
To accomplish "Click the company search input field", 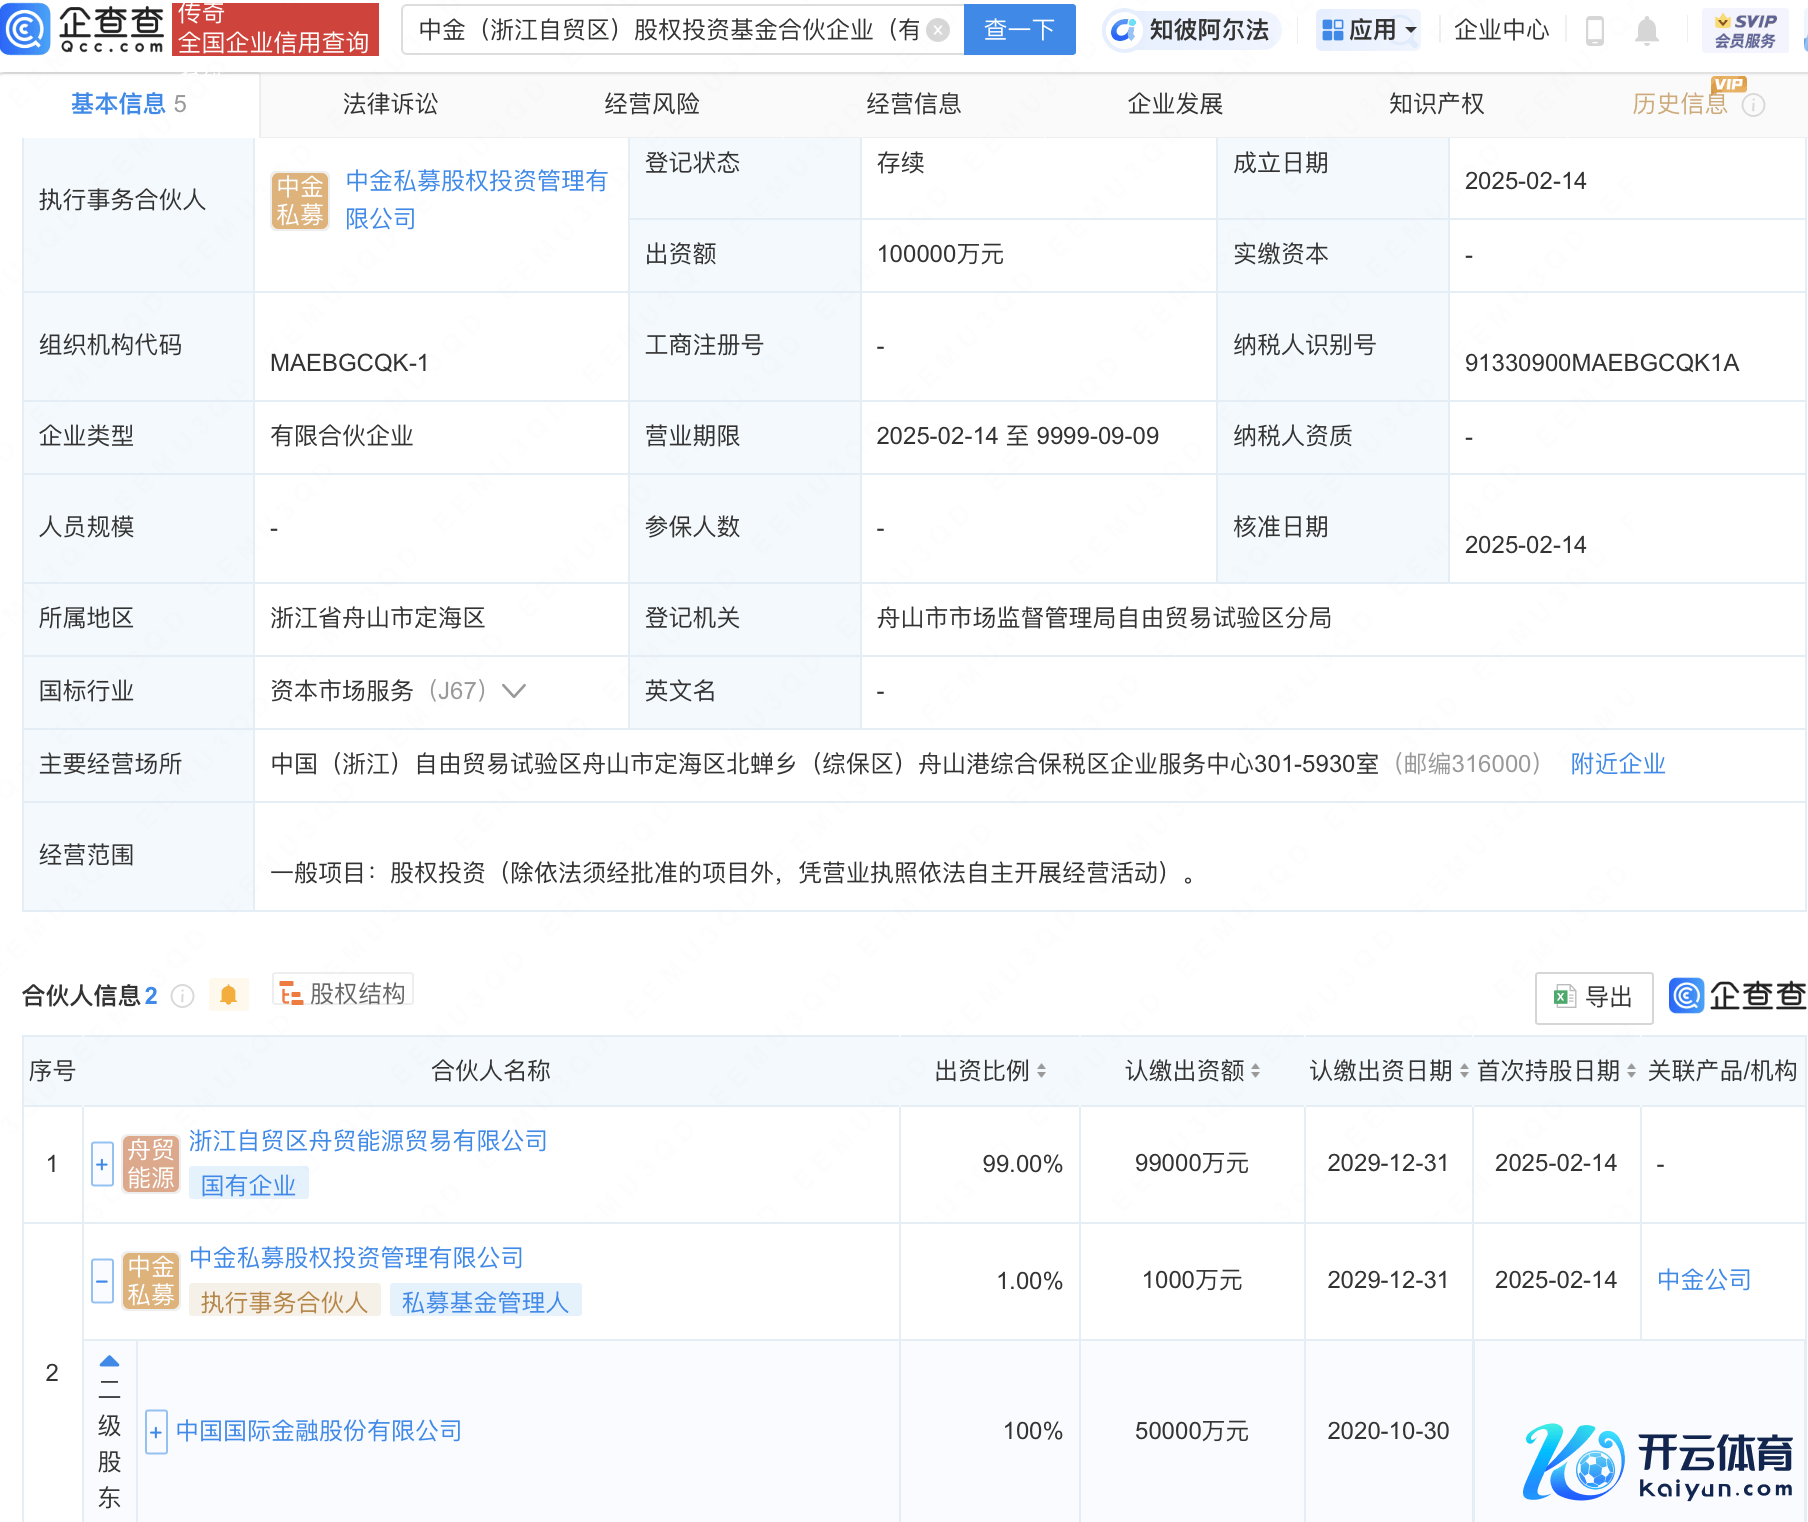I will click(x=670, y=30).
